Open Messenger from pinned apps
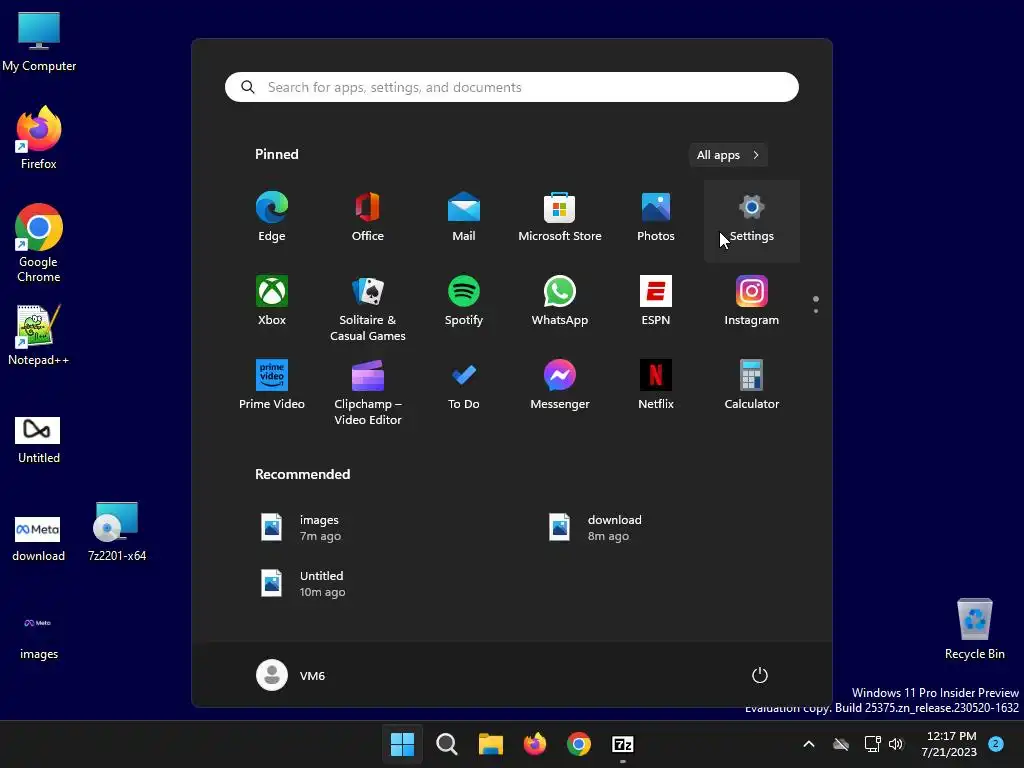Image resolution: width=1024 pixels, height=768 pixels. pyautogui.click(x=560, y=385)
